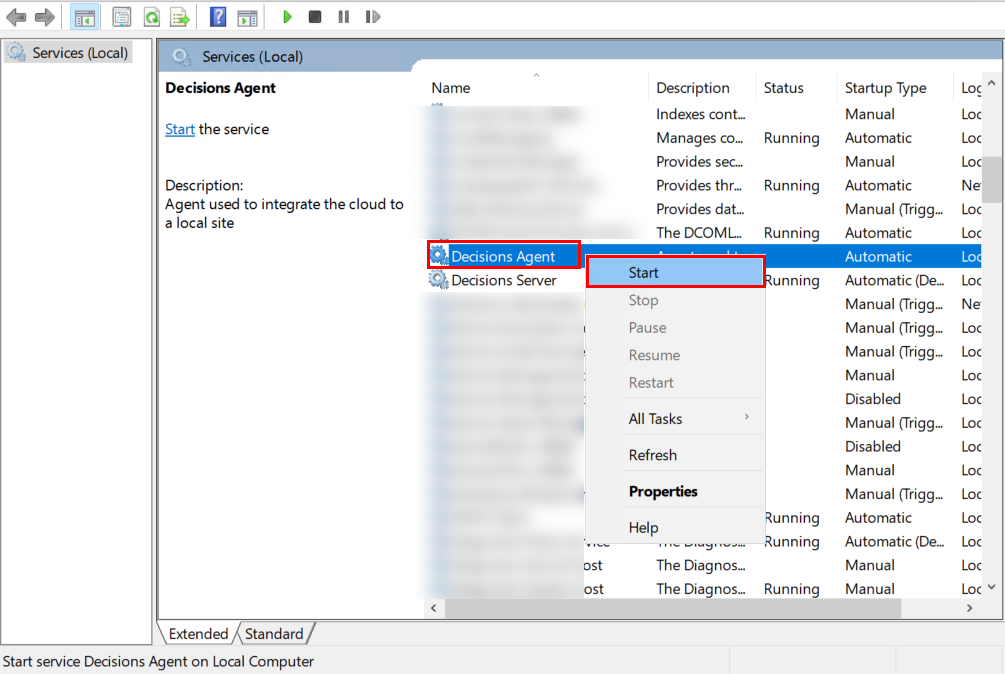Click Manual startup type in 'Provides sec...' row

pos(870,161)
